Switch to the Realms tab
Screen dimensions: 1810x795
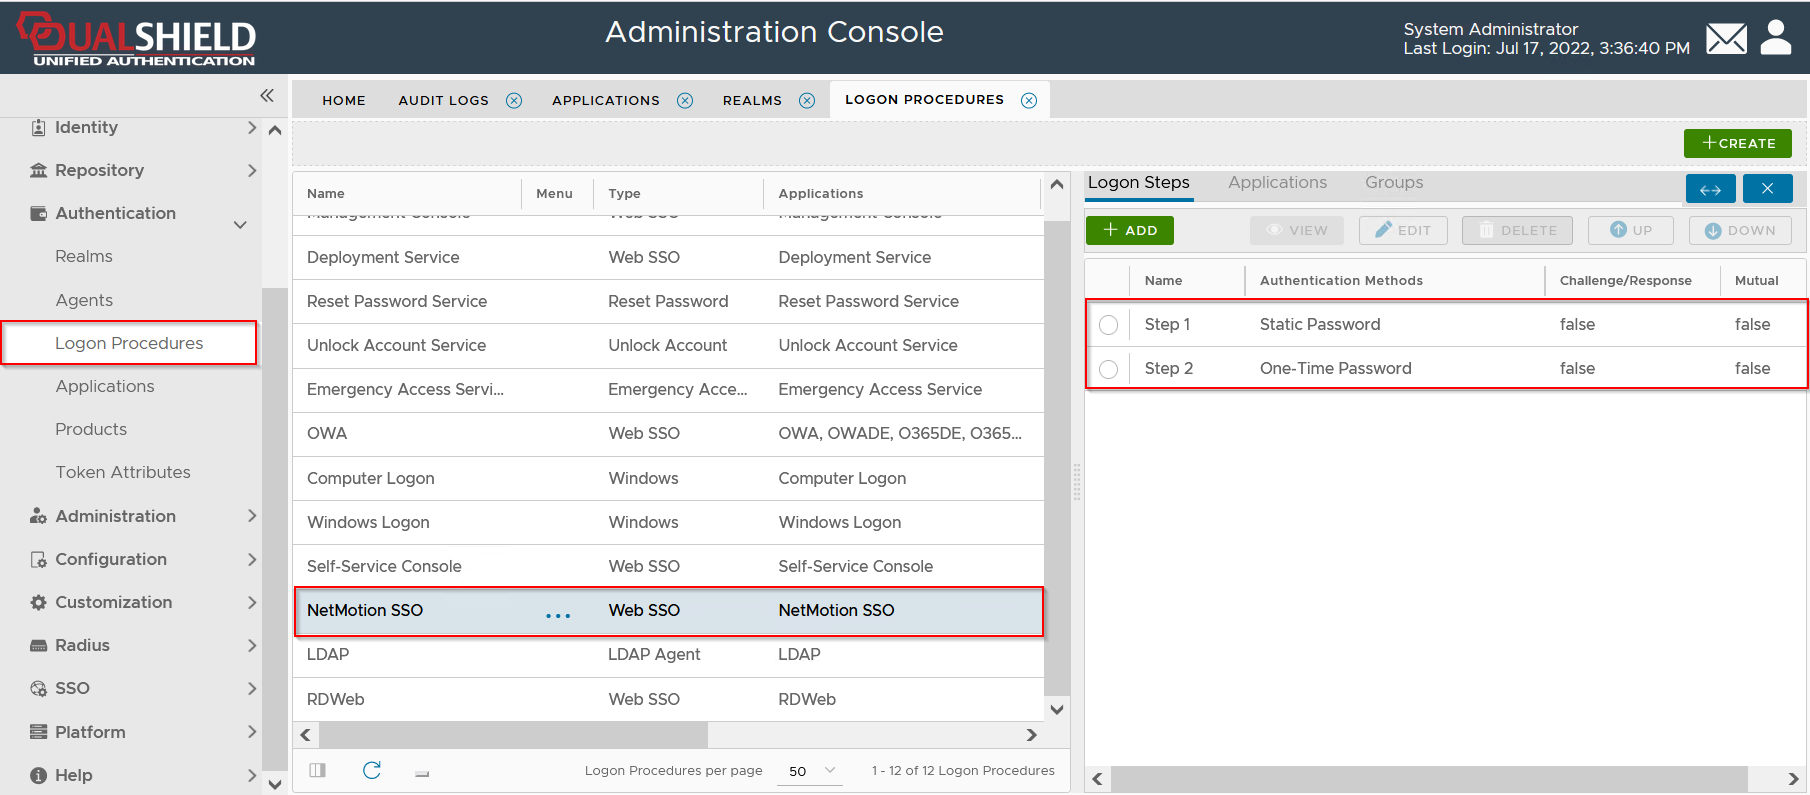point(752,100)
